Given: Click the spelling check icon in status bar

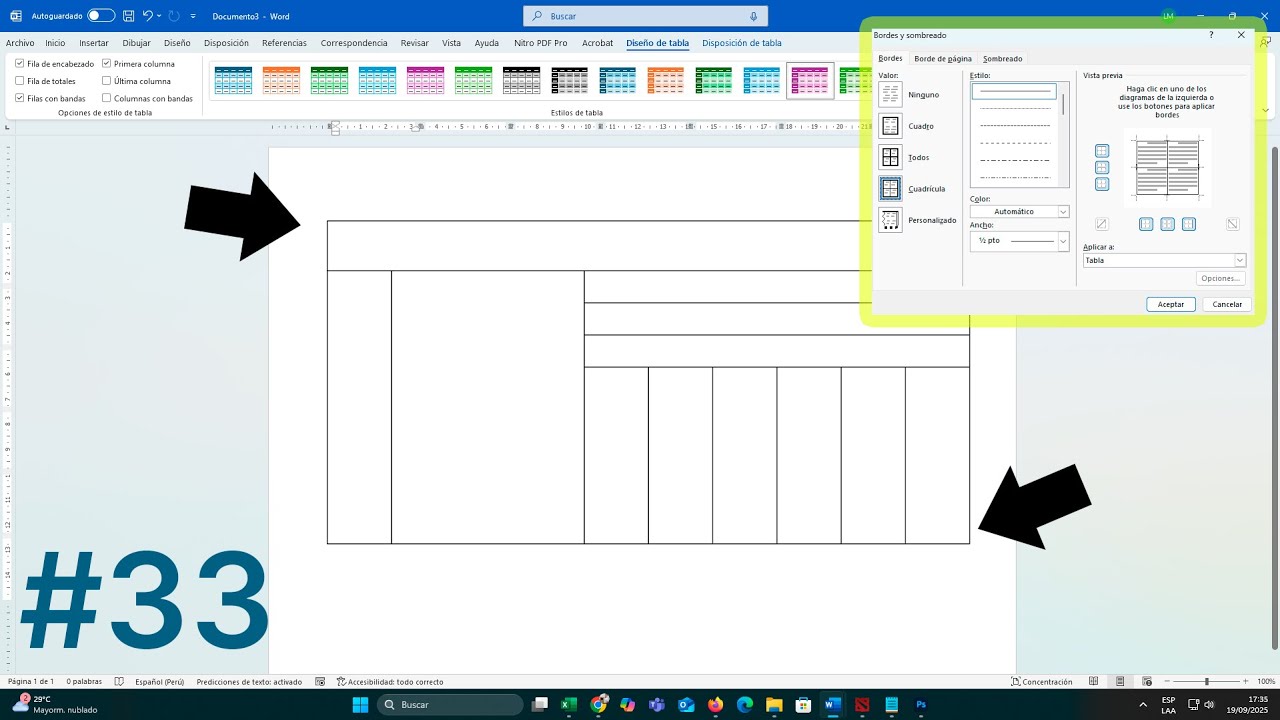Looking at the screenshot, I should (x=119, y=682).
